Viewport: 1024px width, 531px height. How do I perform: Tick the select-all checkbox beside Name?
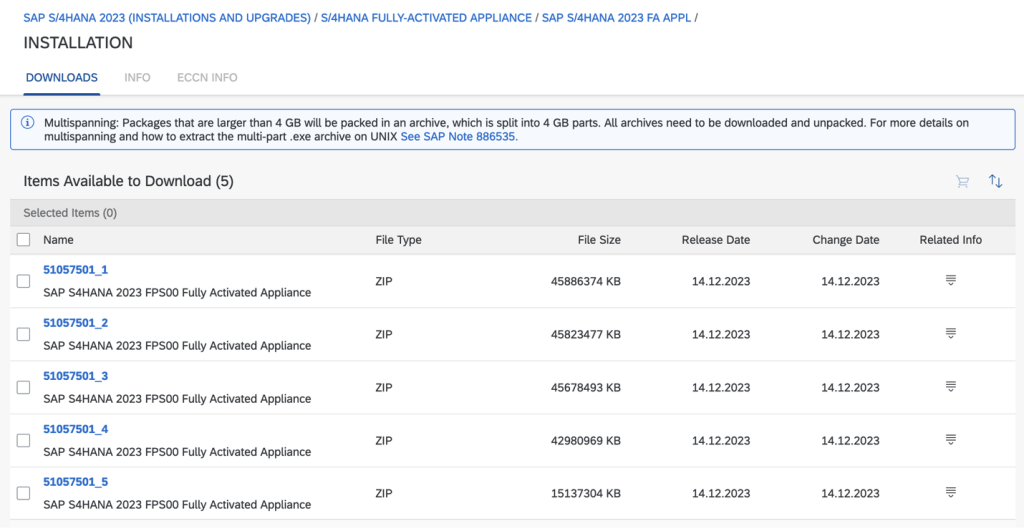coord(24,240)
